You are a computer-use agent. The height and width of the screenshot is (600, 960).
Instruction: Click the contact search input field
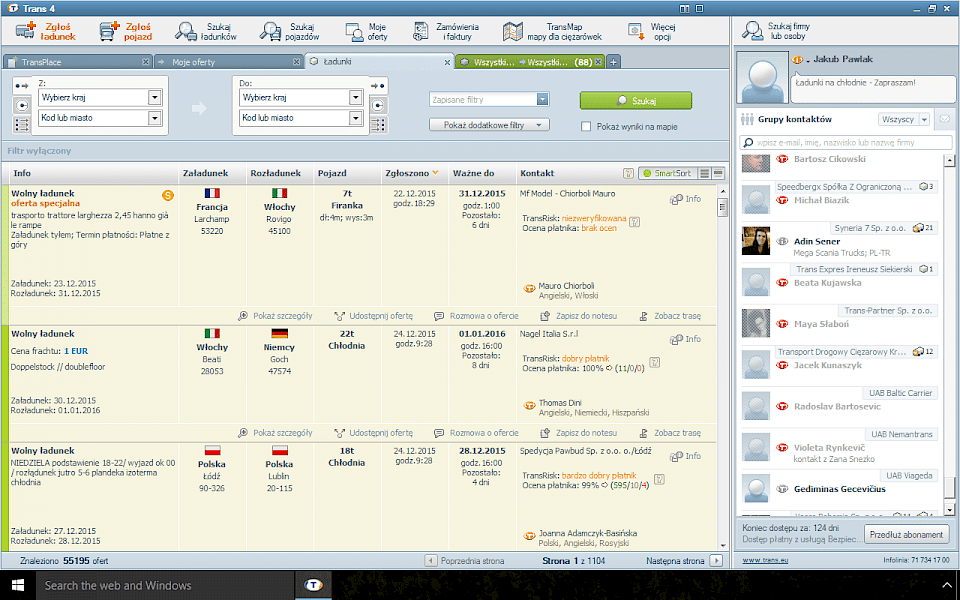pyautogui.click(x=846, y=142)
